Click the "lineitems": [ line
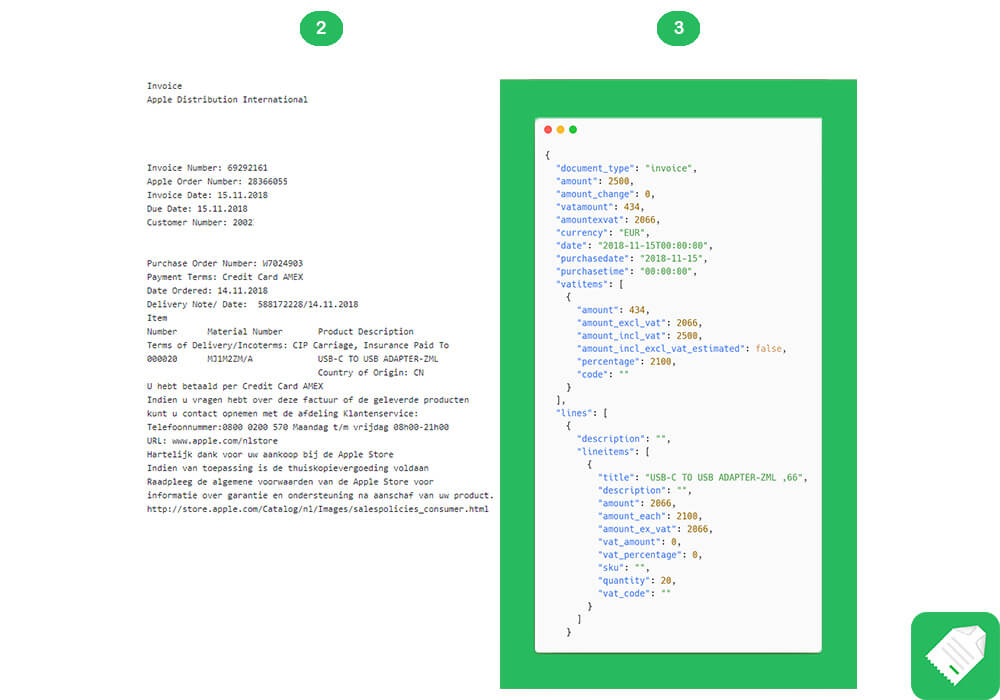This screenshot has width=1000, height=700. point(613,451)
